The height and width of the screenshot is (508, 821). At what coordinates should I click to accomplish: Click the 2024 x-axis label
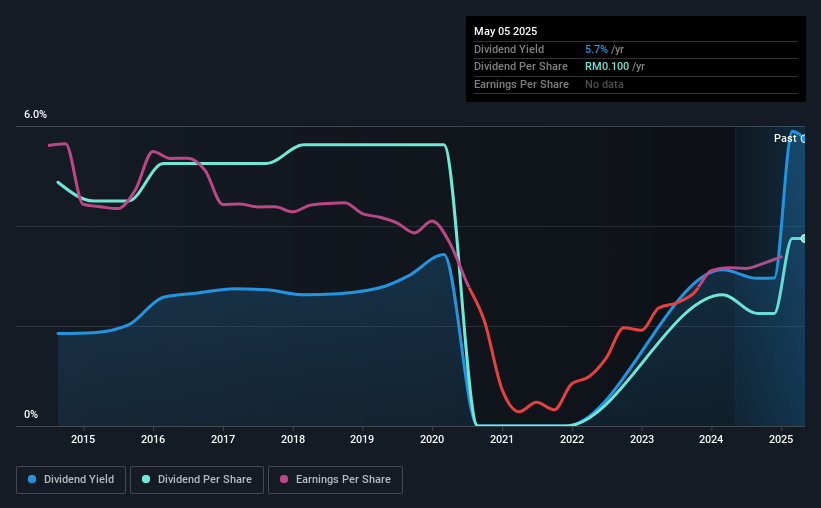click(x=711, y=439)
